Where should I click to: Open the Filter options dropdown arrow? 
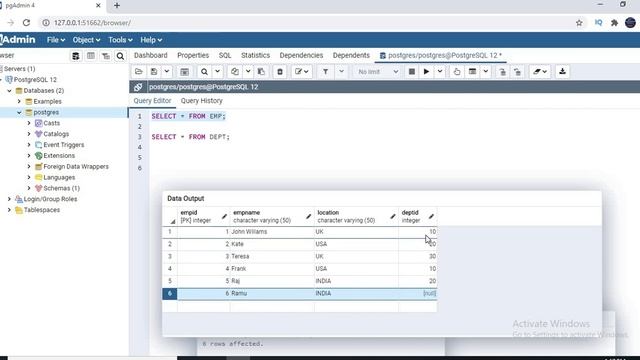[341, 72]
